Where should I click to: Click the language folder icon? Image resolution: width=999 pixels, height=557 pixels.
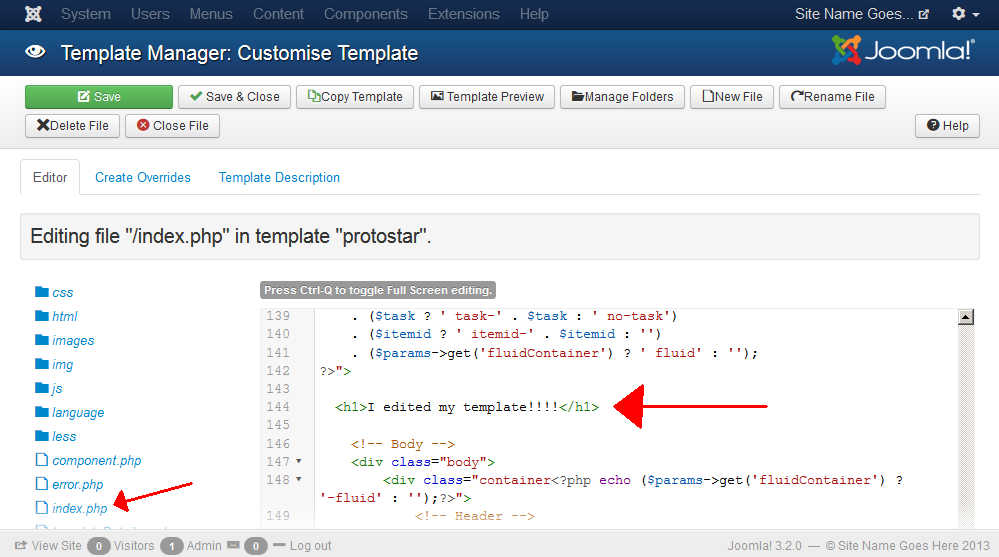click(42, 412)
